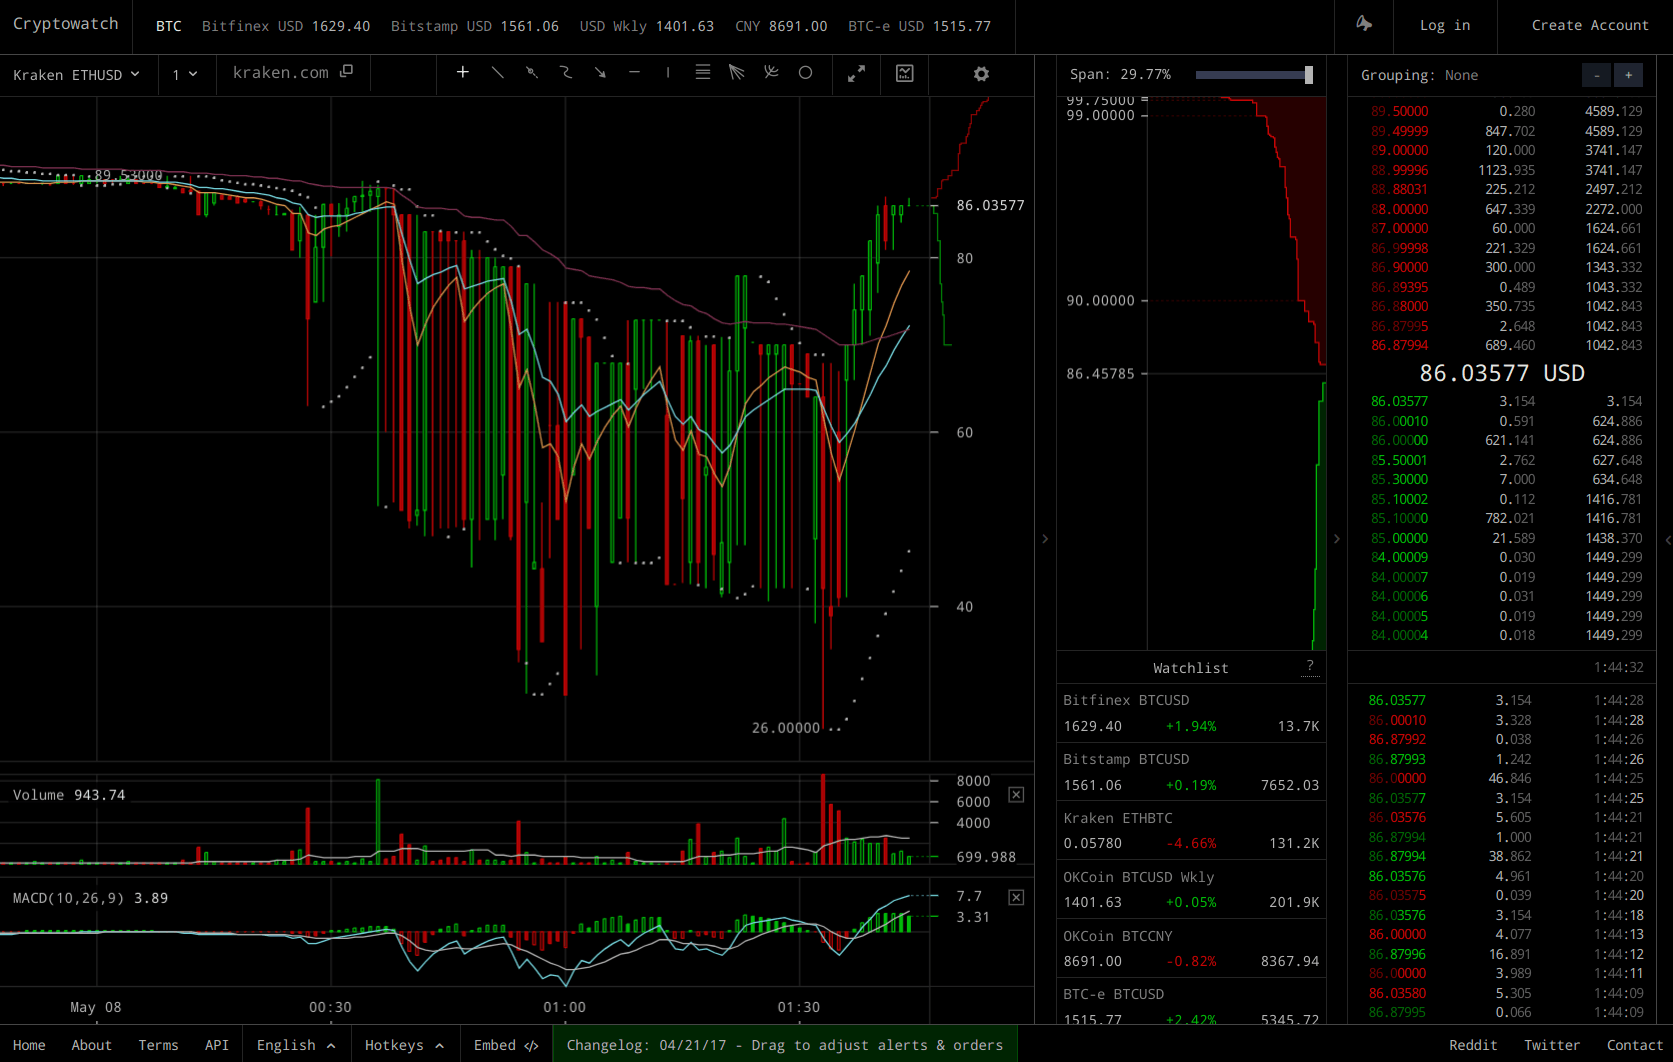The width and height of the screenshot is (1673, 1062).
Task: Open chart settings gear
Action: point(981,74)
